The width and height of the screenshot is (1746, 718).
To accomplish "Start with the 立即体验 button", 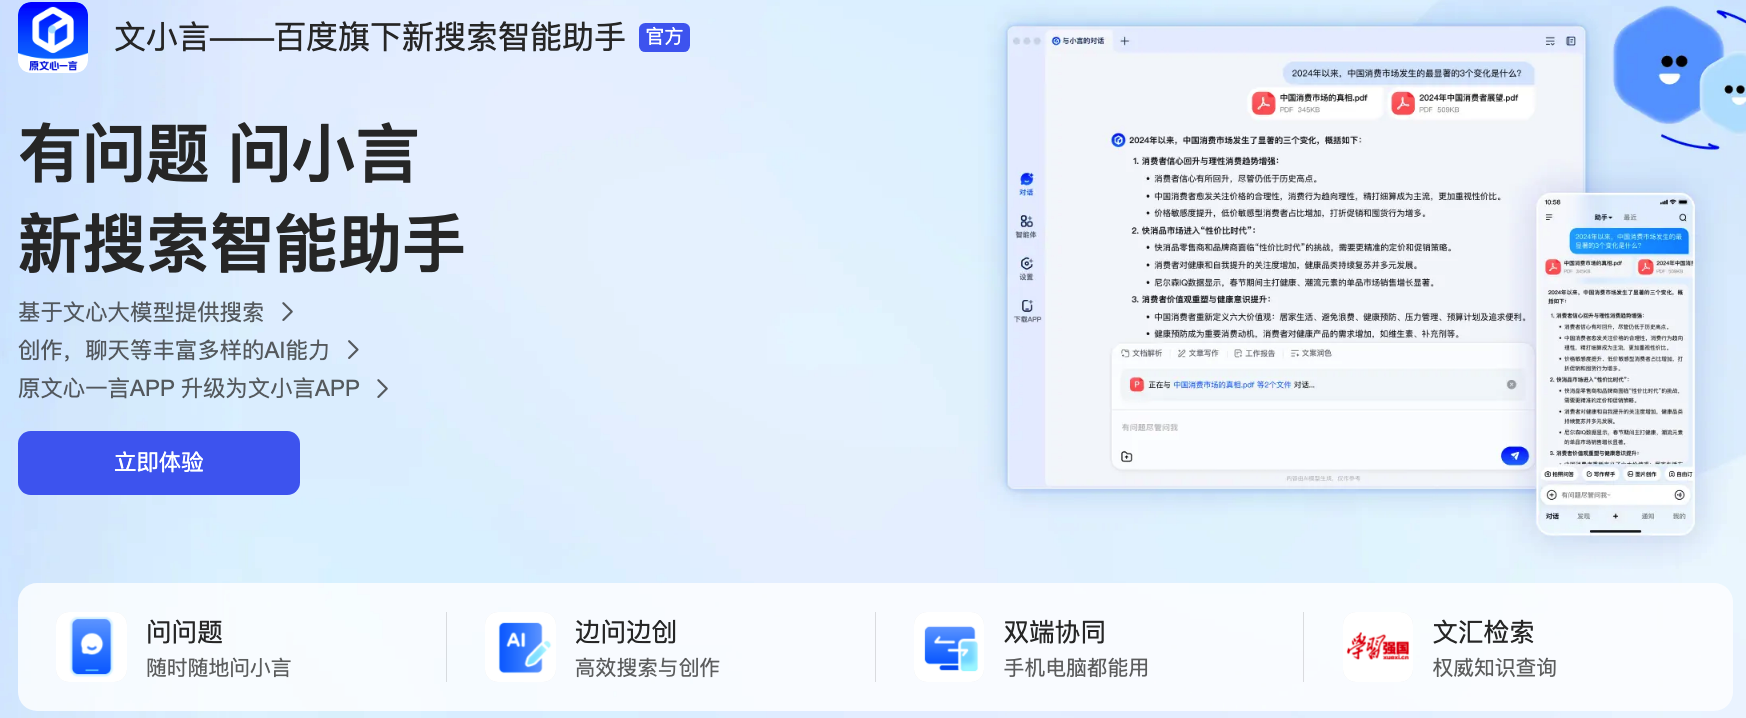I will [159, 463].
